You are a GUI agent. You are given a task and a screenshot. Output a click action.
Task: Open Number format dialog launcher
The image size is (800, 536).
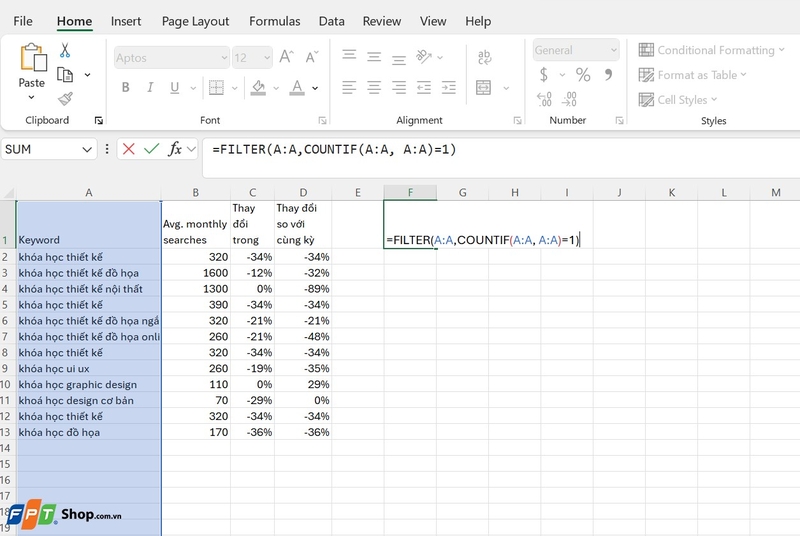(x=619, y=120)
